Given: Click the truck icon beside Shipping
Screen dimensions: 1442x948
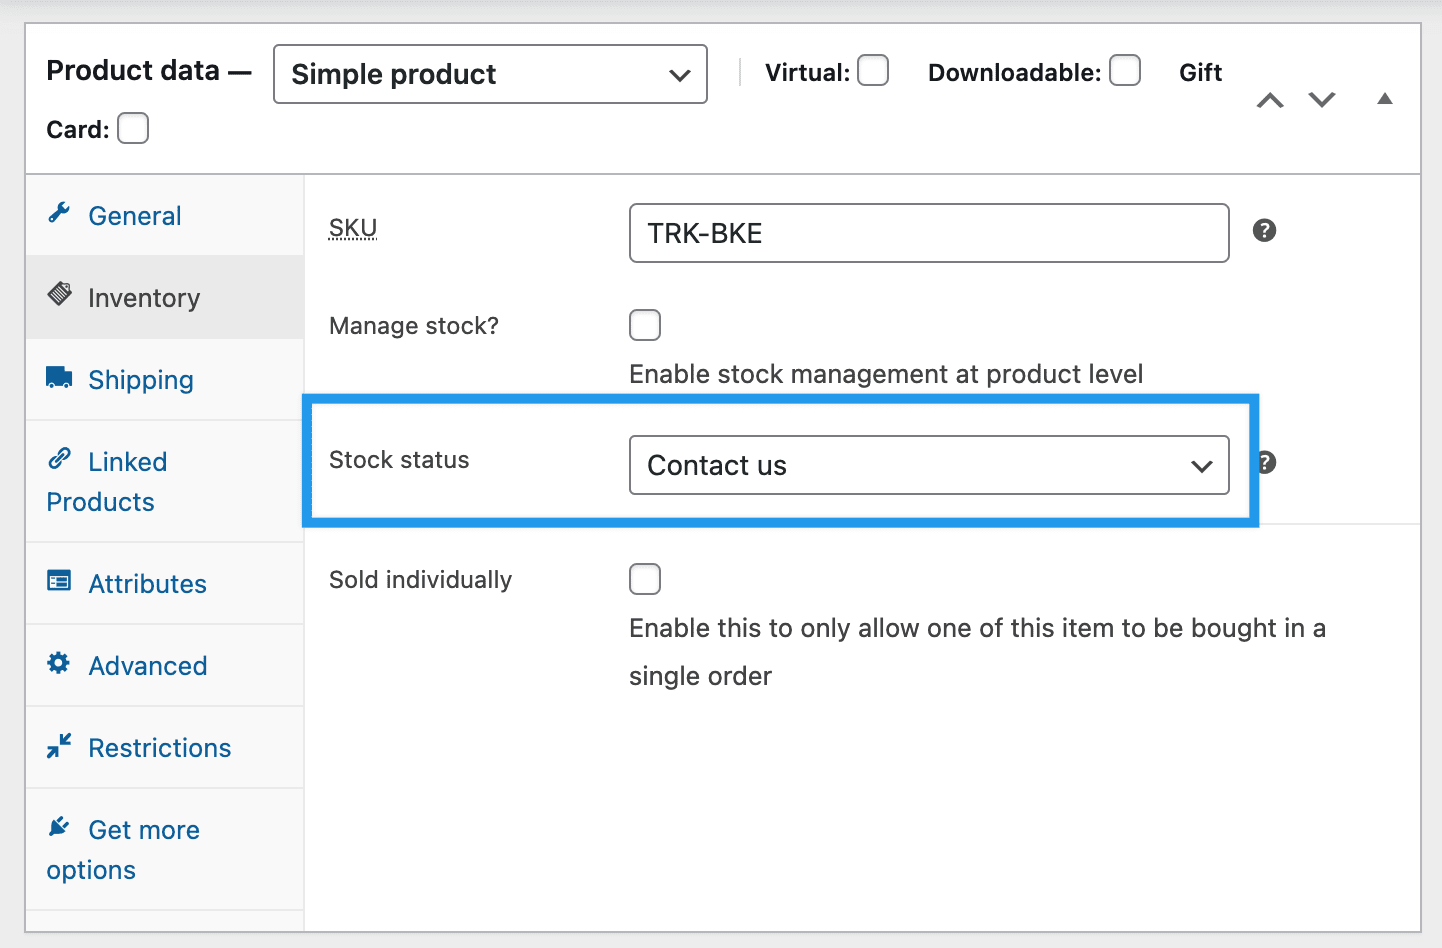Looking at the screenshot, I should [59, 377].
